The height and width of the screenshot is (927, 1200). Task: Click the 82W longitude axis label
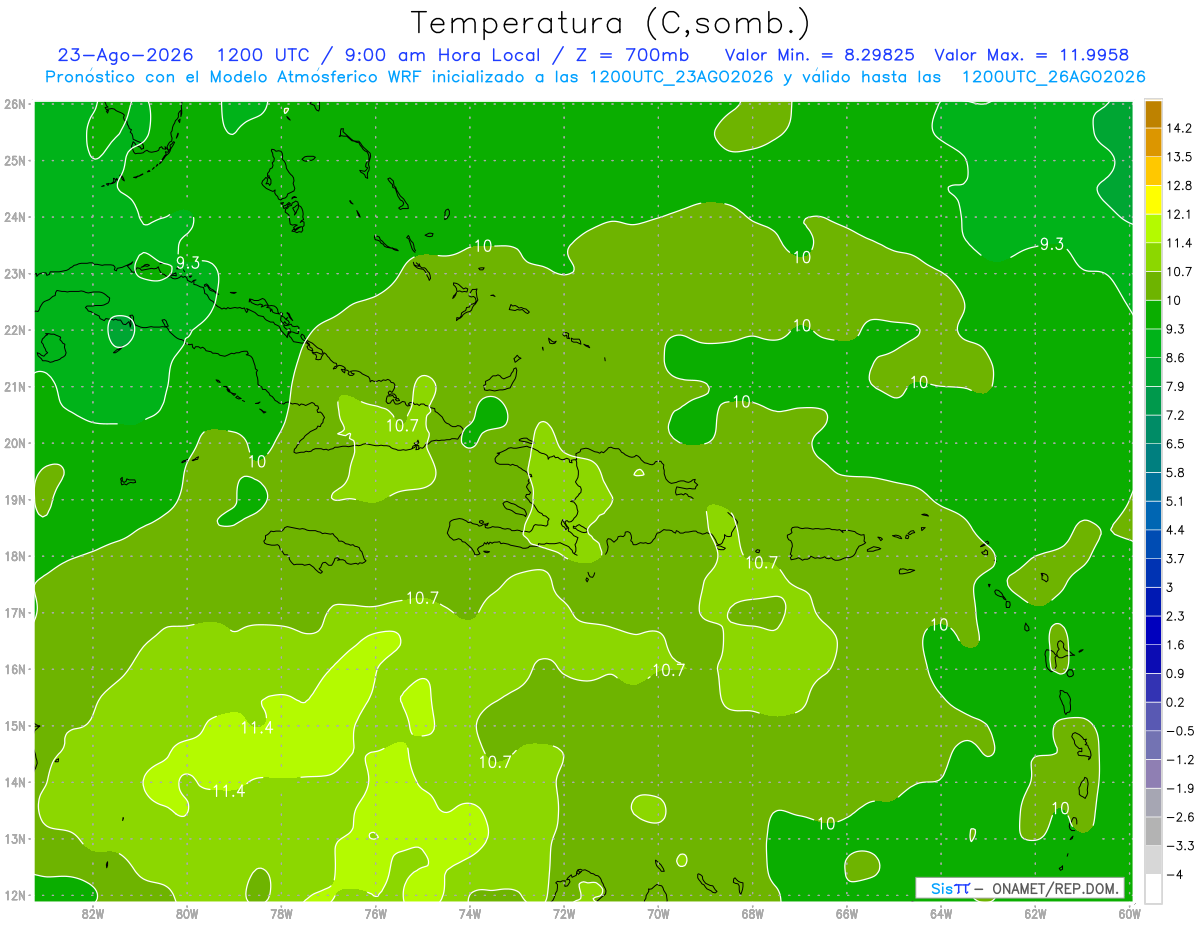[x=92, y=913]
